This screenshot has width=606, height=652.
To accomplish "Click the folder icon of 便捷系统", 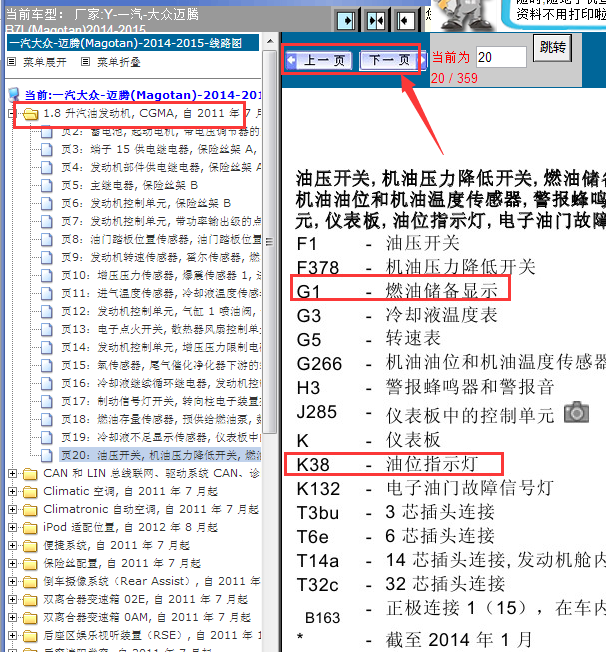I will tap(30, 546).
